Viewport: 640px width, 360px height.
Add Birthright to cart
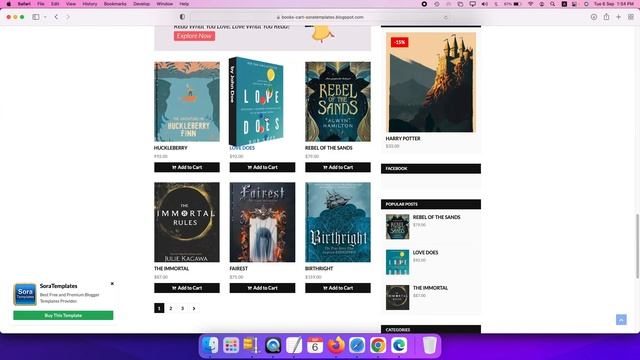coord(338,288)
